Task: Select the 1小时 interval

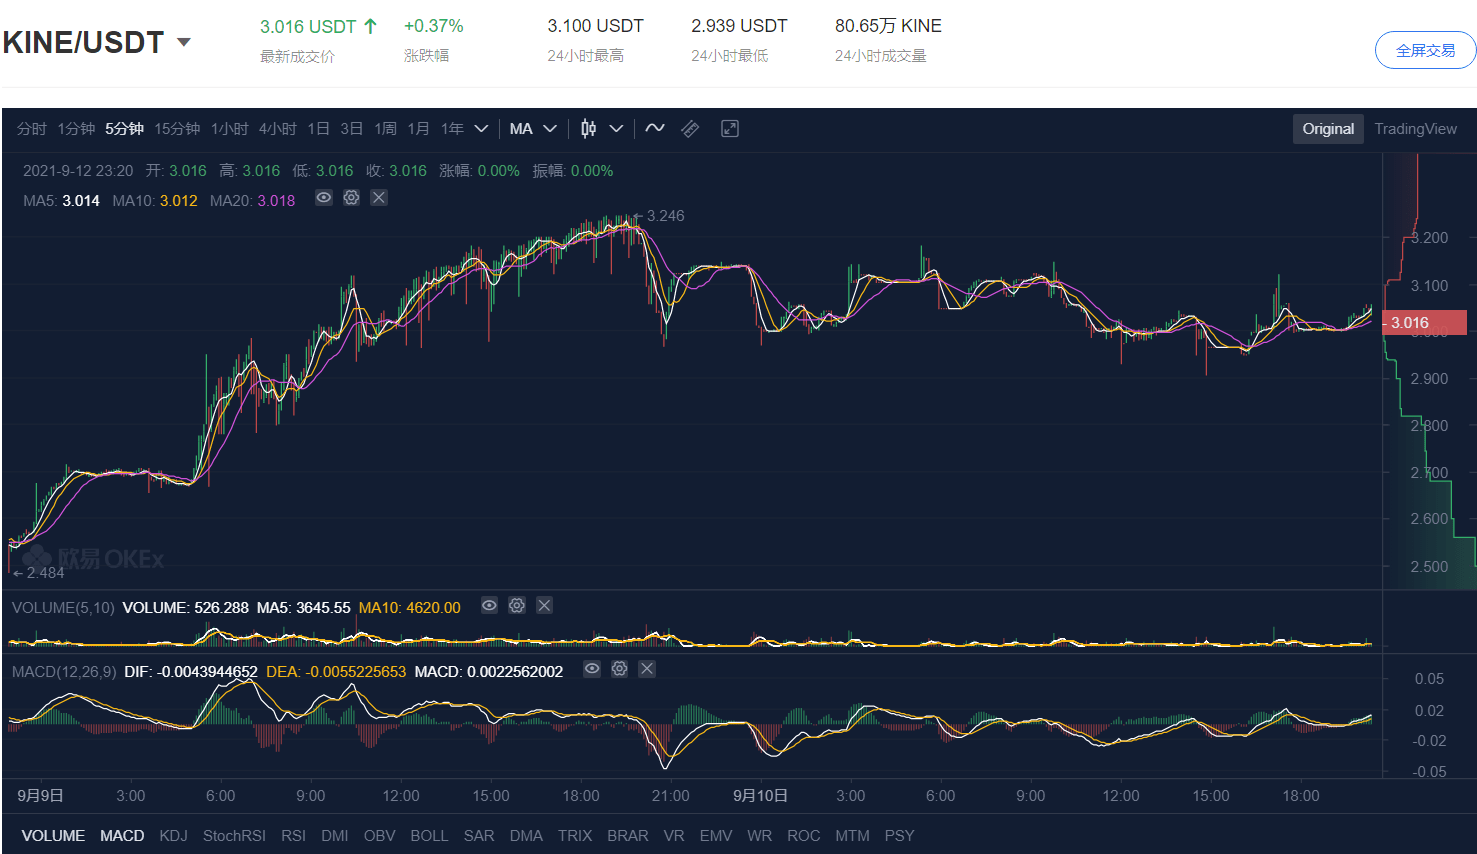Action: pos(229,129)
